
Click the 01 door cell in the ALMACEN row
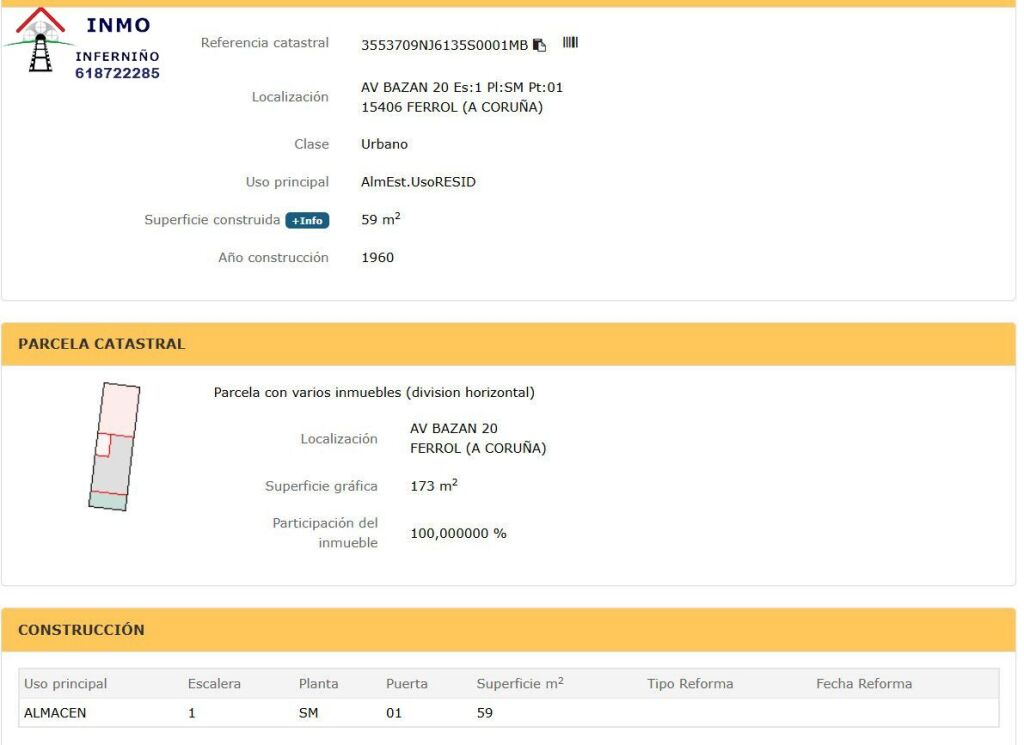(394, 713)
